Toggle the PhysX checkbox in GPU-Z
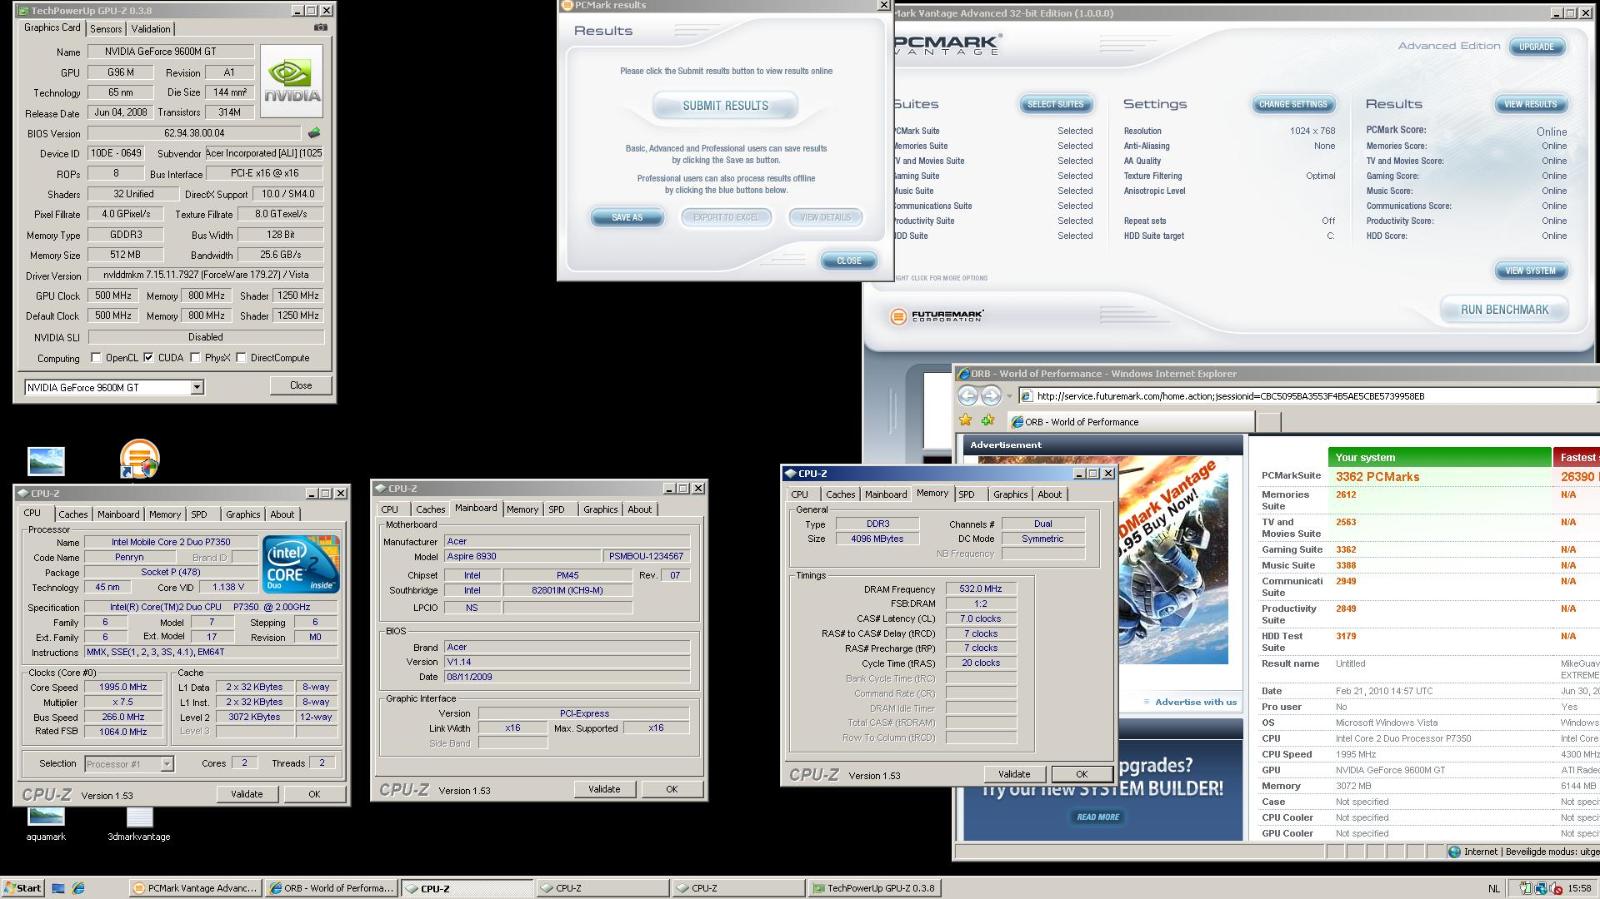The width and height of the screenshot is (1600, 899). (195, 357)
